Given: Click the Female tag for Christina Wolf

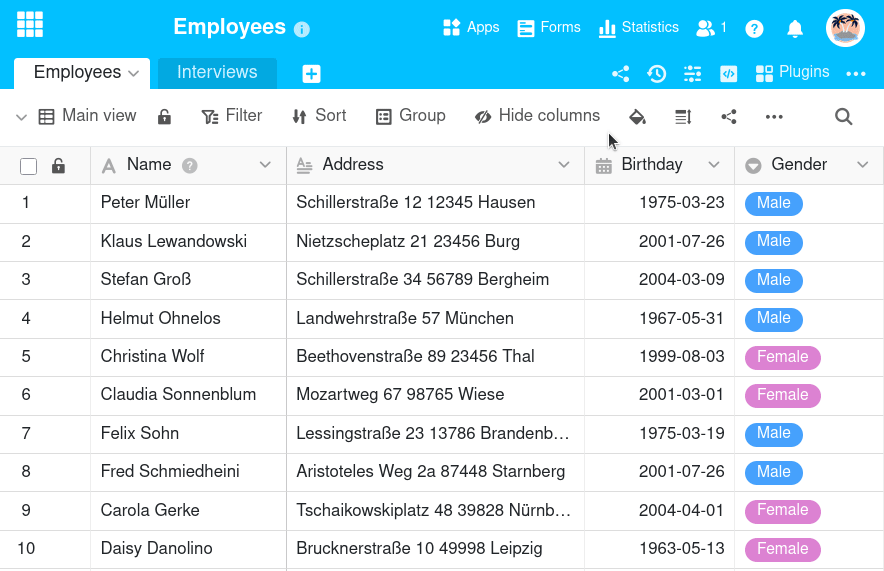Looking at the screenshot, I should pos(782,357).
